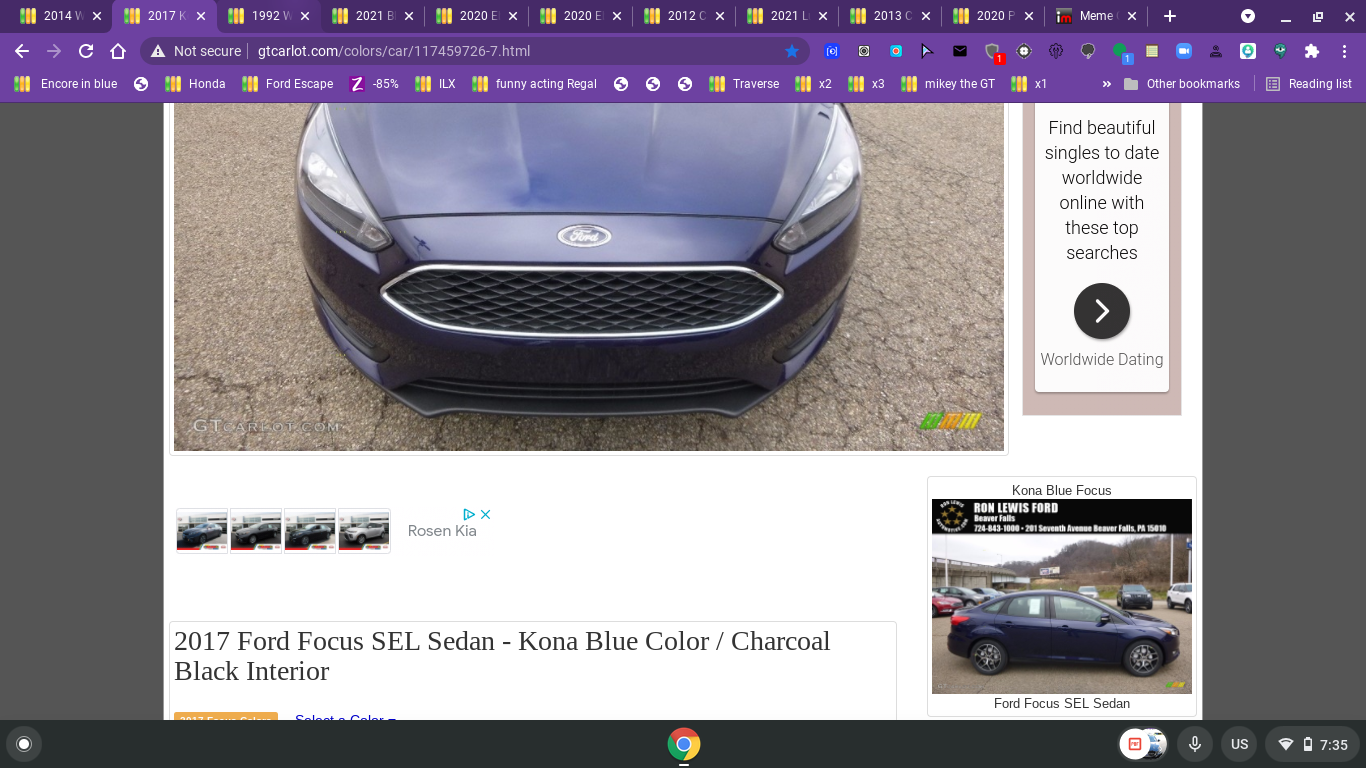This screenshot has width=1366, height=768.
Task: Expand the hidden bookmarks chevron
Action: pyautogui.click(x=1106, y=84)
